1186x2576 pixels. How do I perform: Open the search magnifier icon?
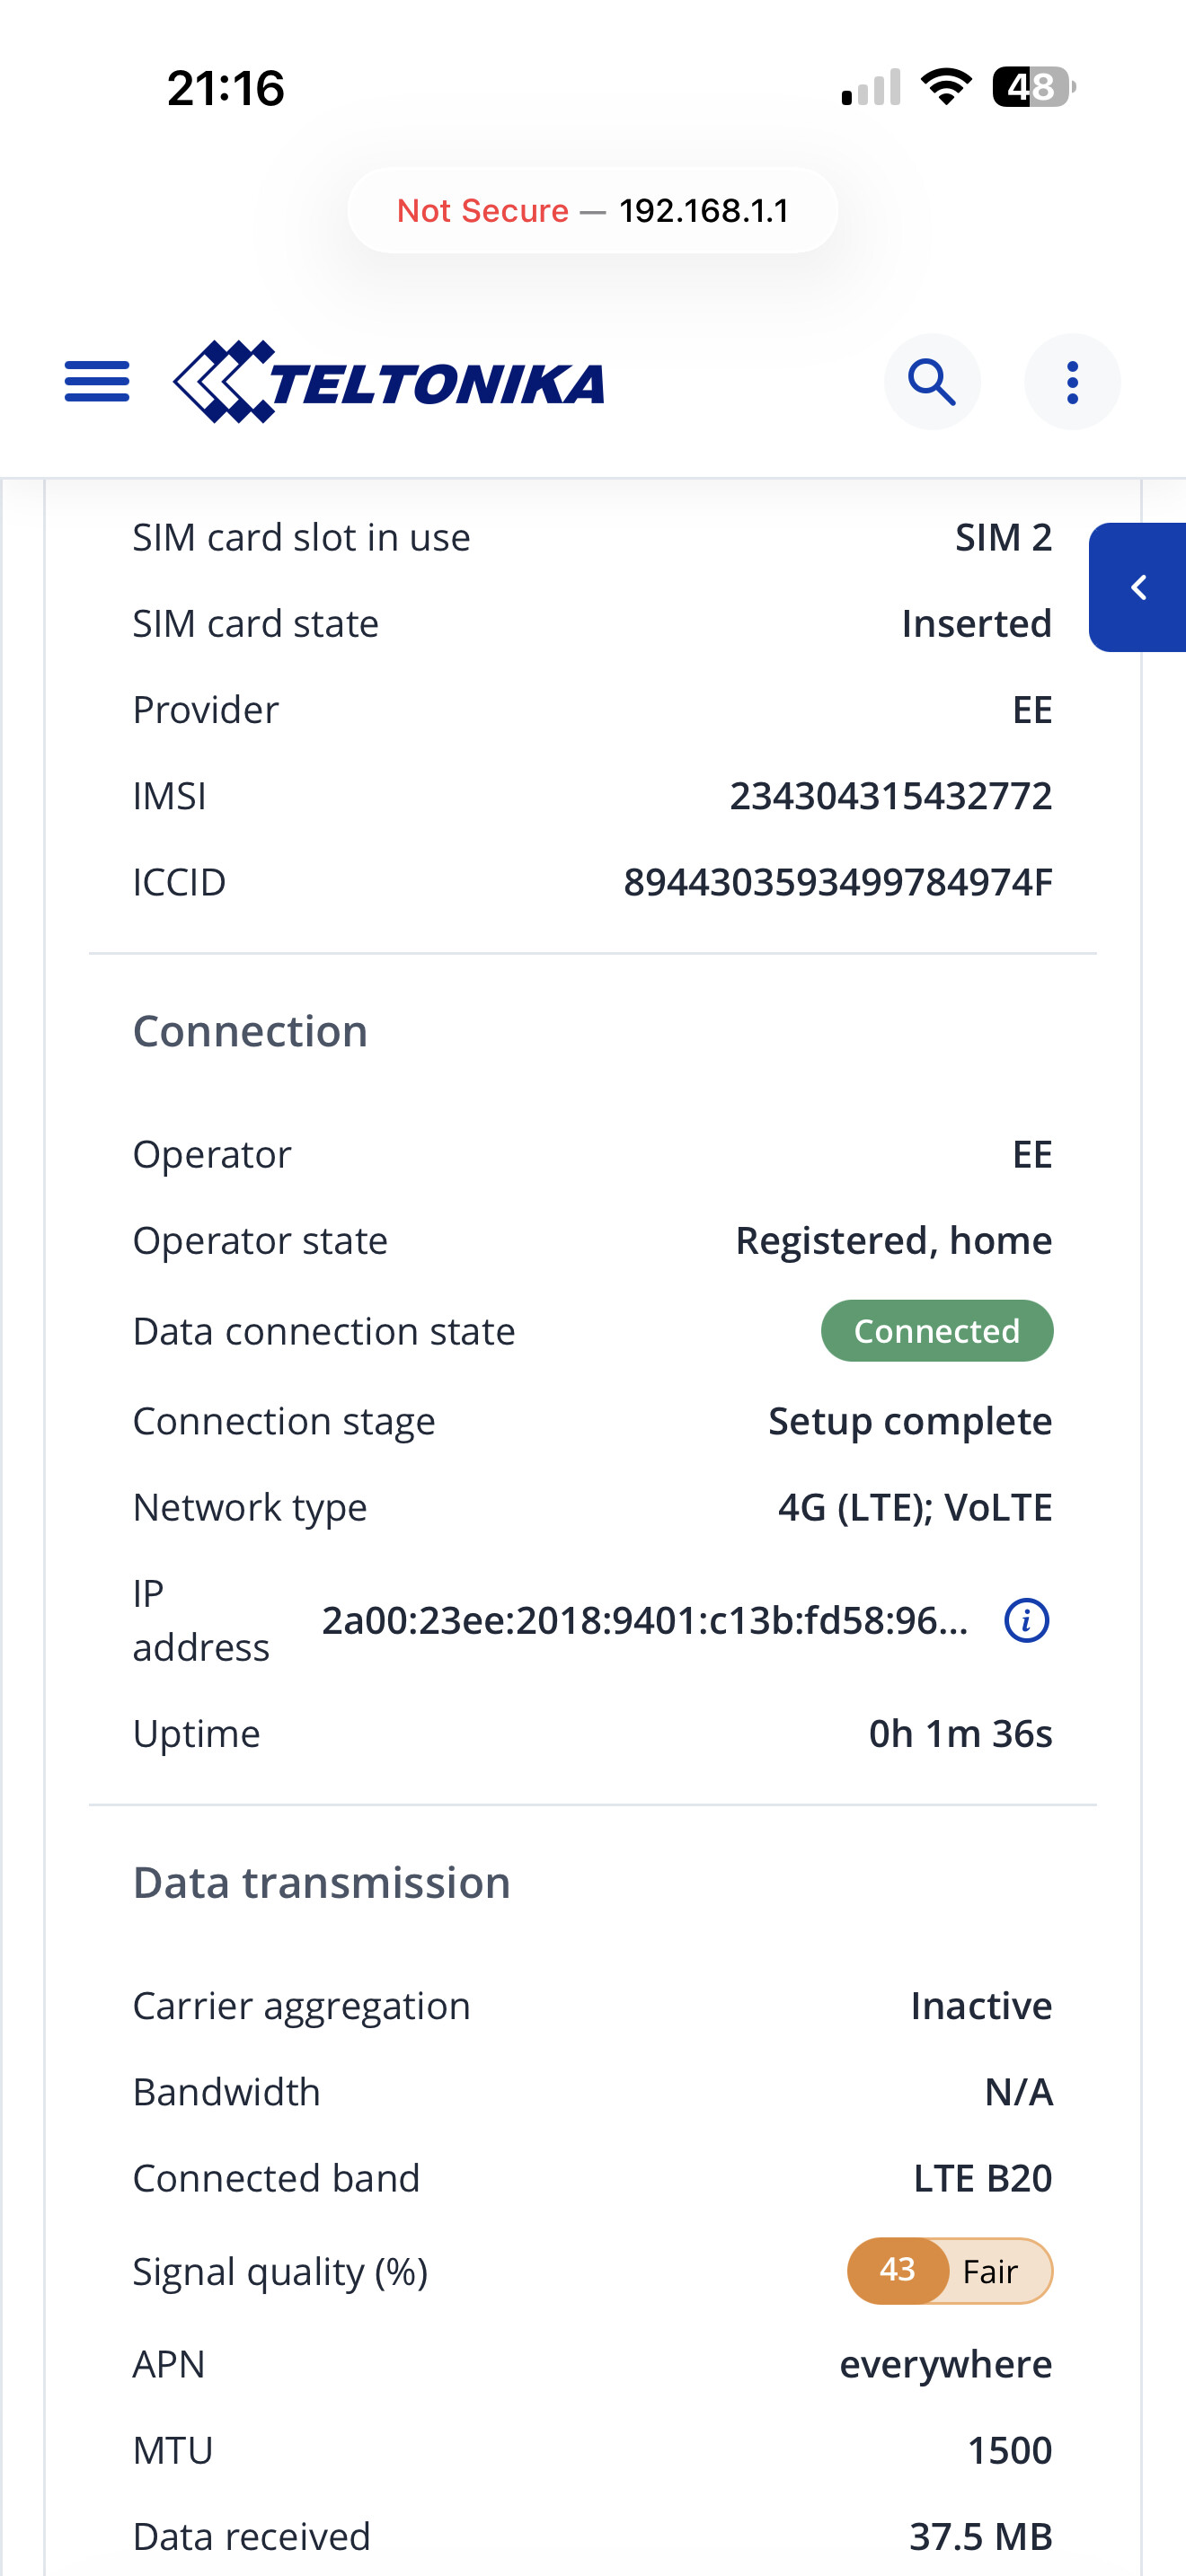(x=932, y=382)
